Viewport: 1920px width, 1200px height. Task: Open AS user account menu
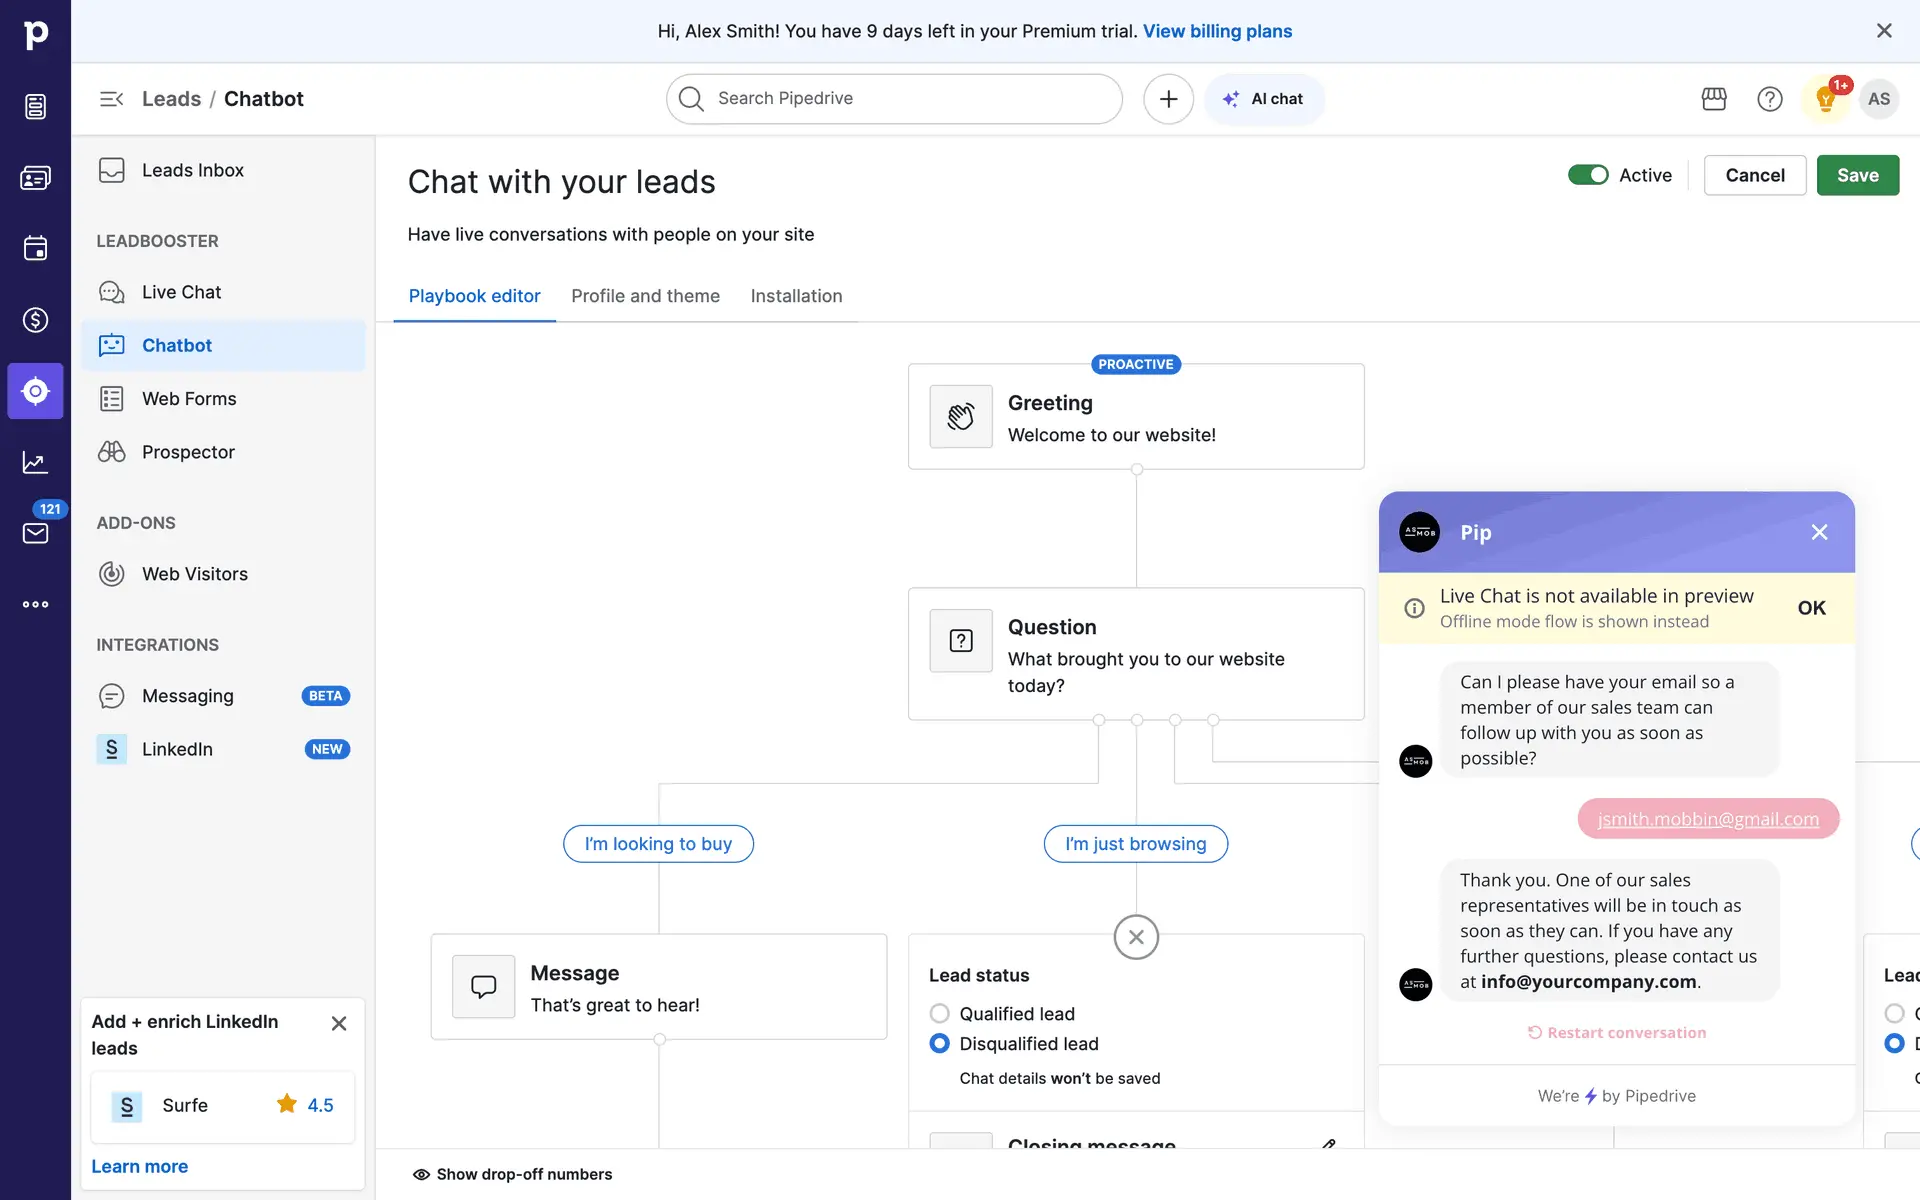tap(1879, 99)
